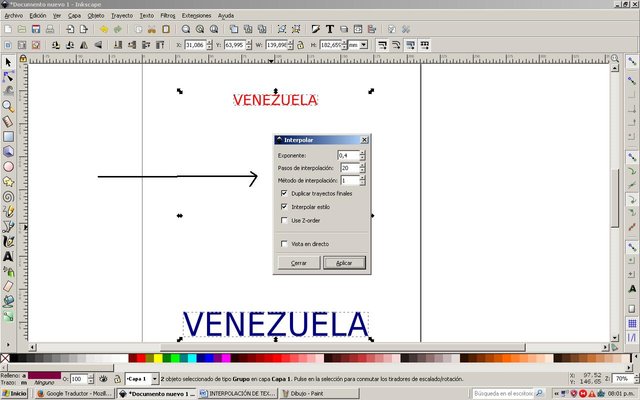Click the New document icon
The width and height of the screenshot is (640, 400).
[8, 29]
